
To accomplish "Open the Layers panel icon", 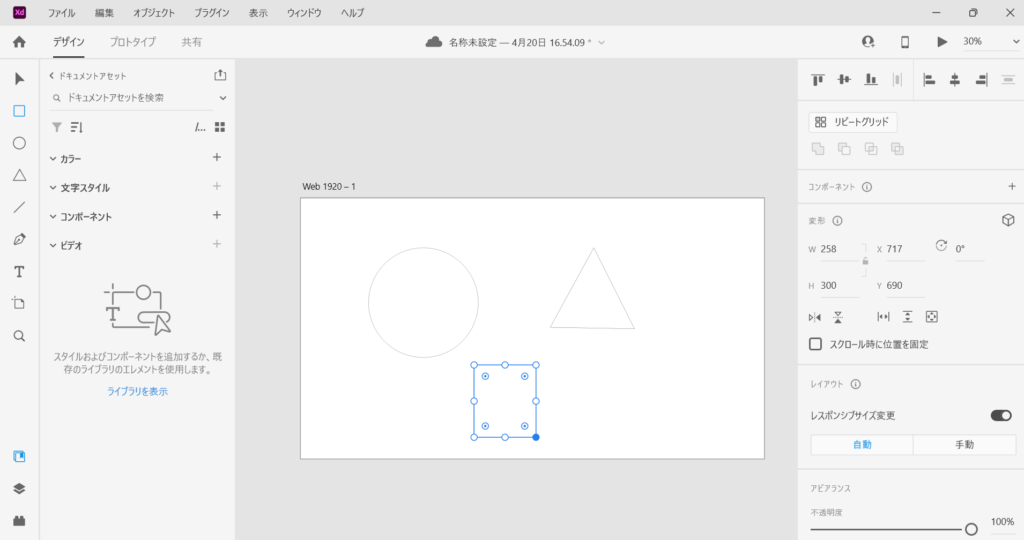I will tap(19, 489).
